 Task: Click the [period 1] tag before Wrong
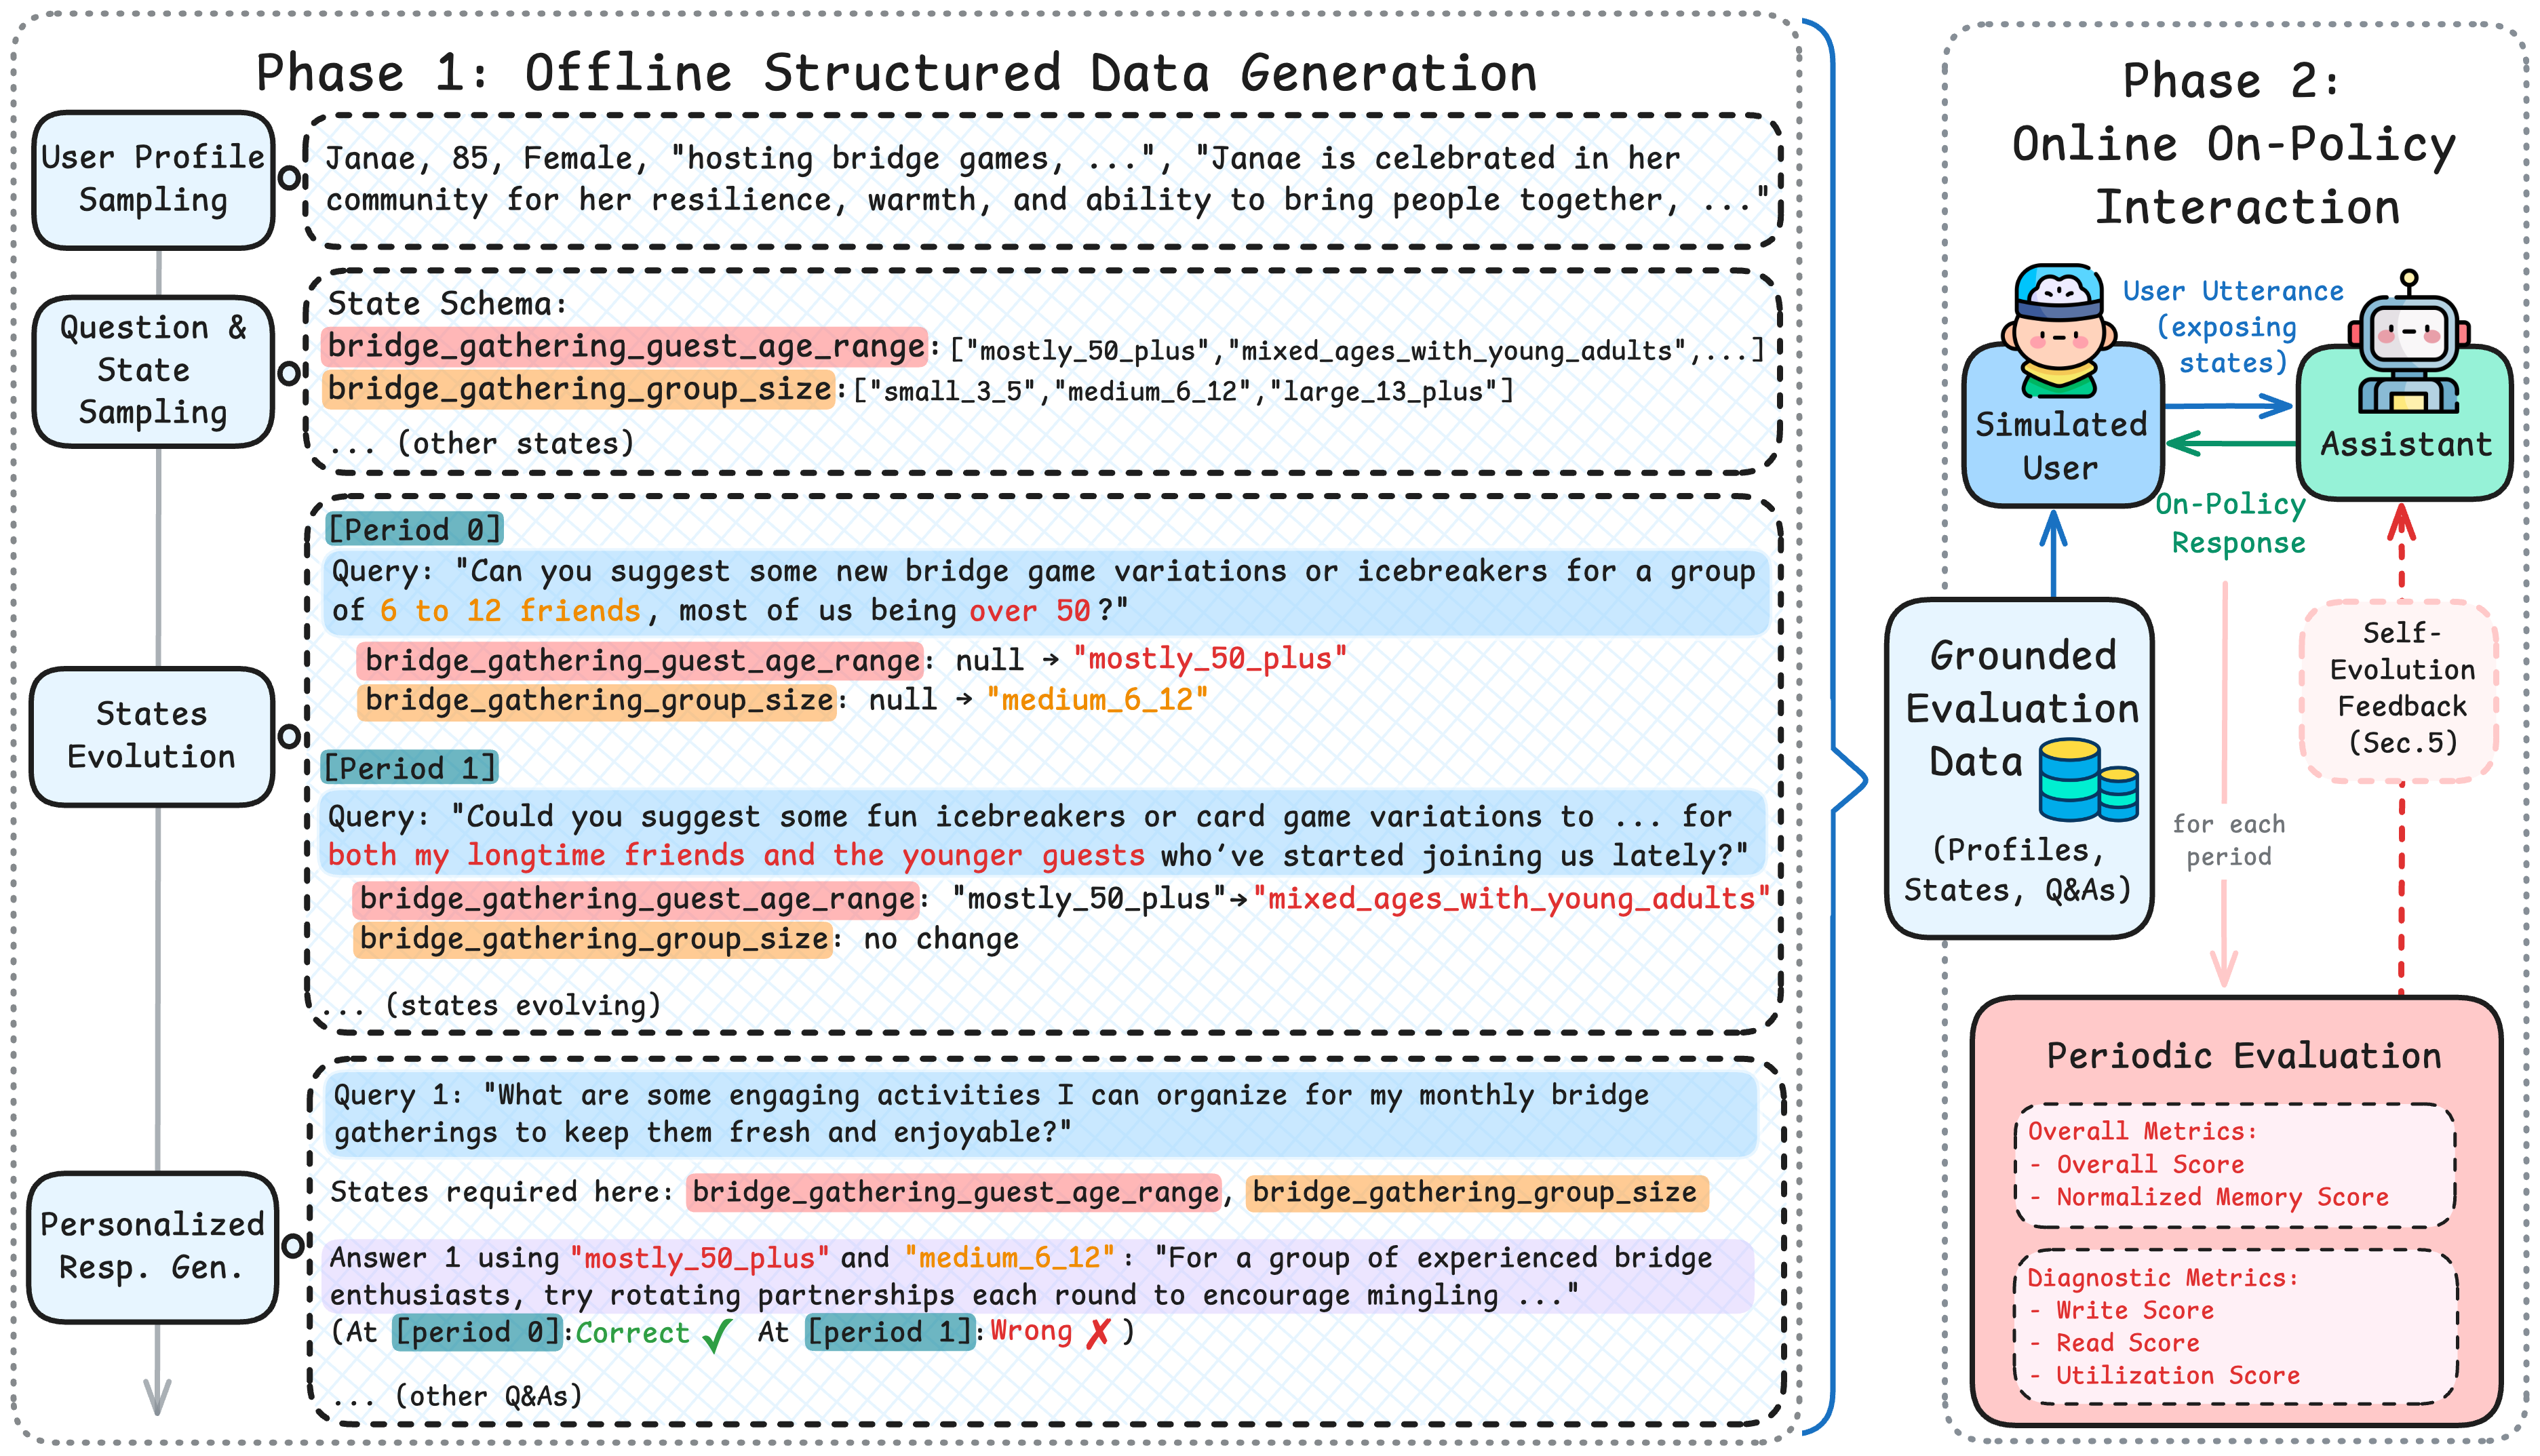[890, 1332]
